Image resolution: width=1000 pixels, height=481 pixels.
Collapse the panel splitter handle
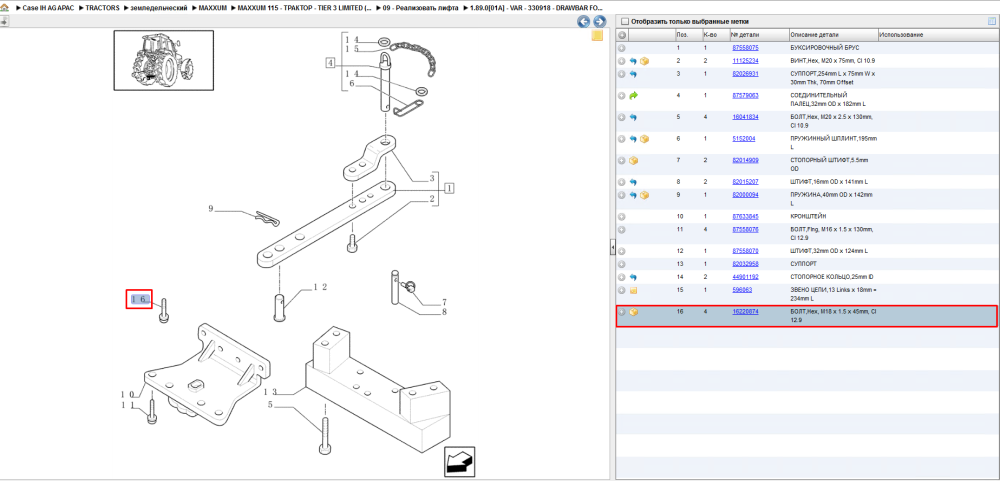(x=612, y=246)
